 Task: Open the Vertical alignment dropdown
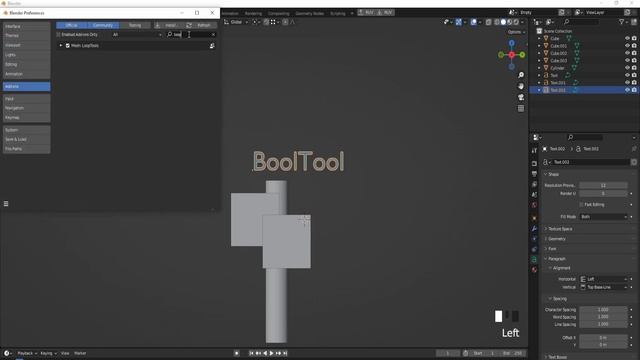[603, 287]
